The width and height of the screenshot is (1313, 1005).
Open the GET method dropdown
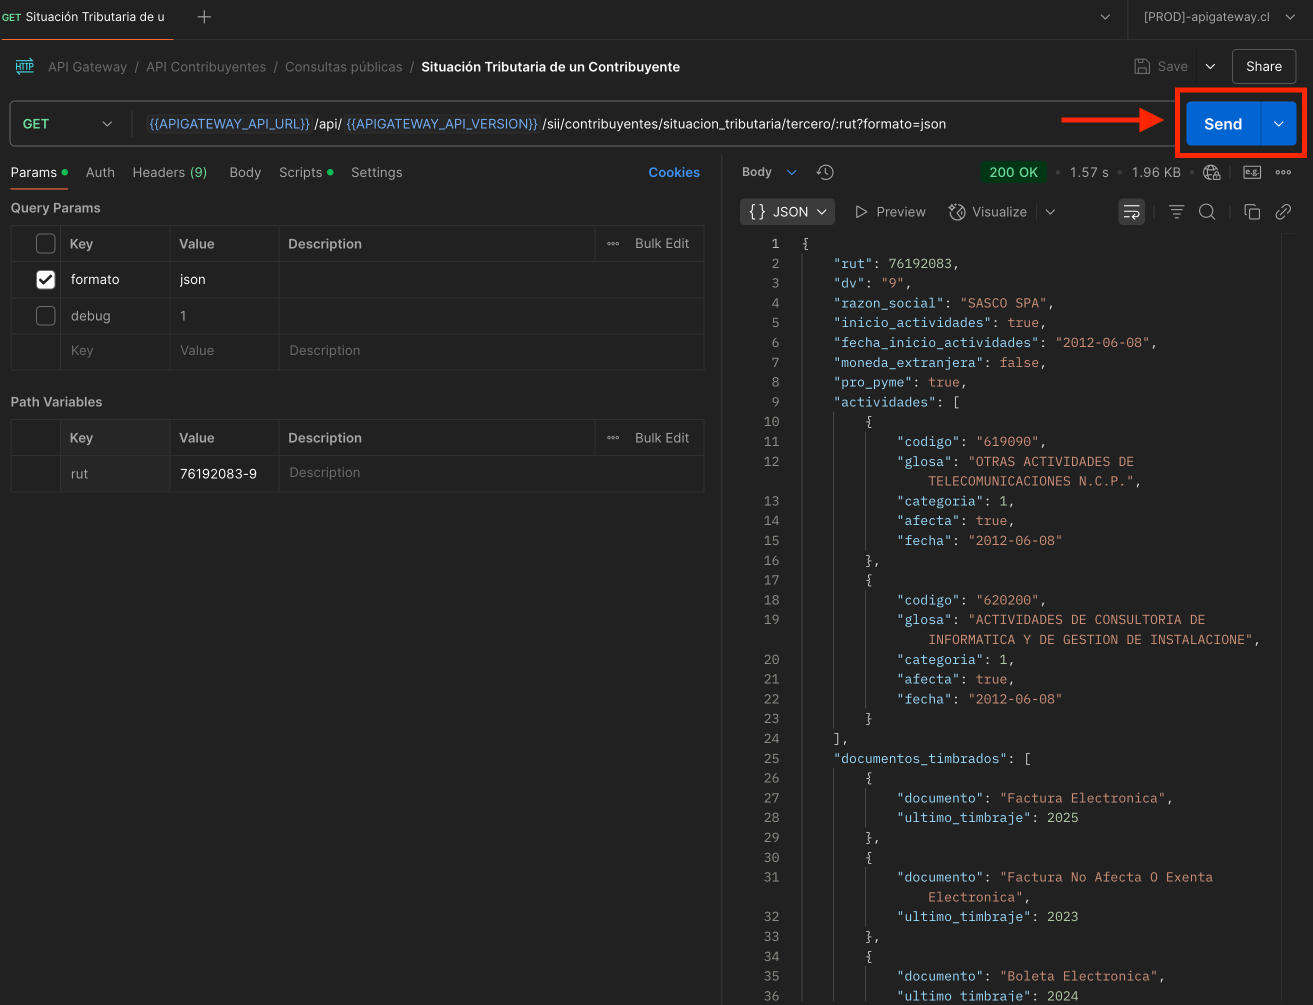coord(67,124)
